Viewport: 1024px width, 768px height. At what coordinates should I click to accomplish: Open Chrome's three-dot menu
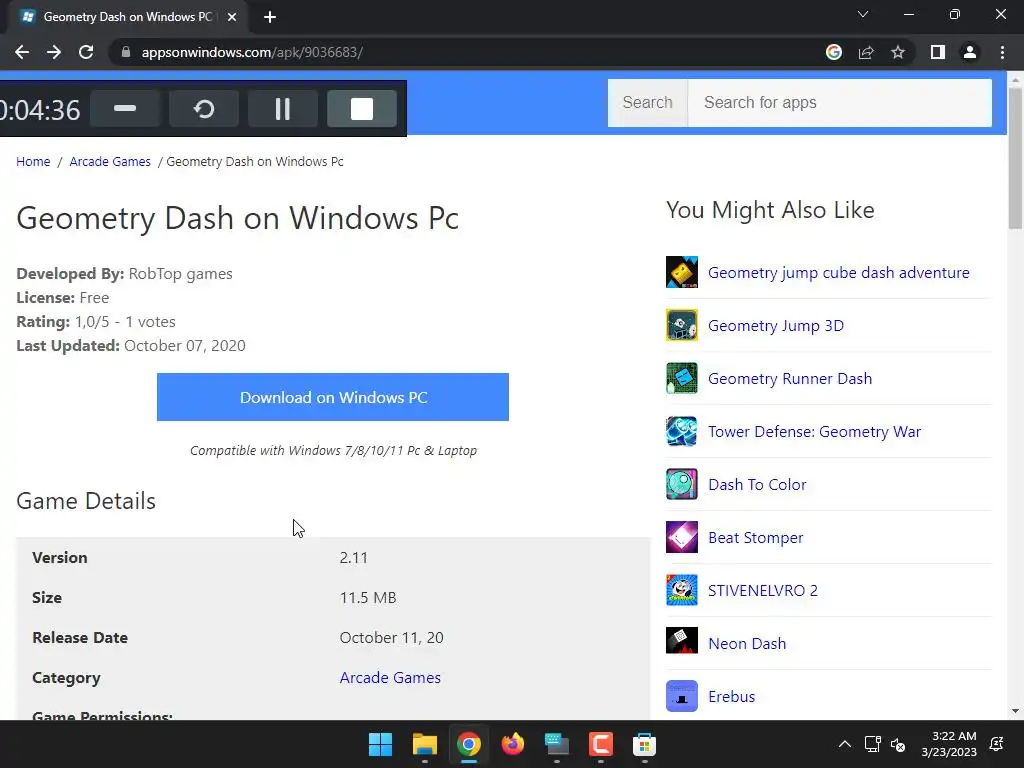[1002, 52]
